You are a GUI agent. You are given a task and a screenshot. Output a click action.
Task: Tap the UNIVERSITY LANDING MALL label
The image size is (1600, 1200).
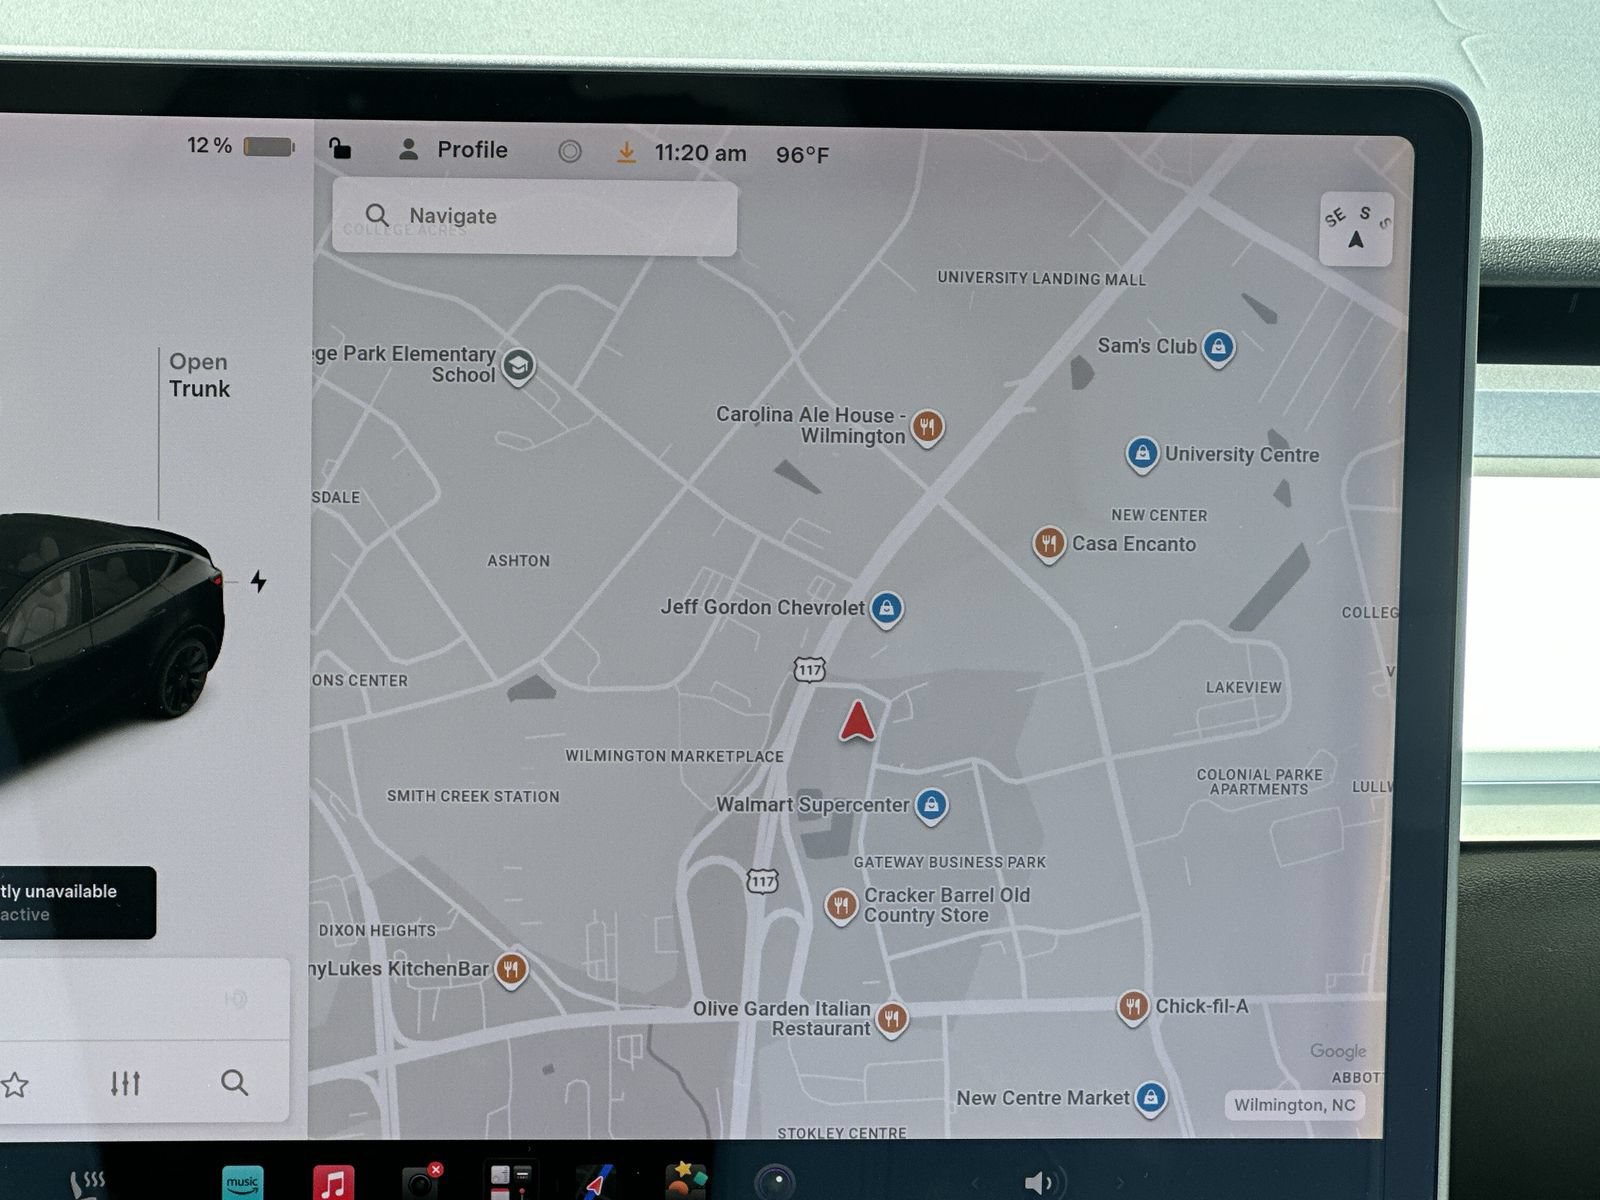coord(1041,279)
